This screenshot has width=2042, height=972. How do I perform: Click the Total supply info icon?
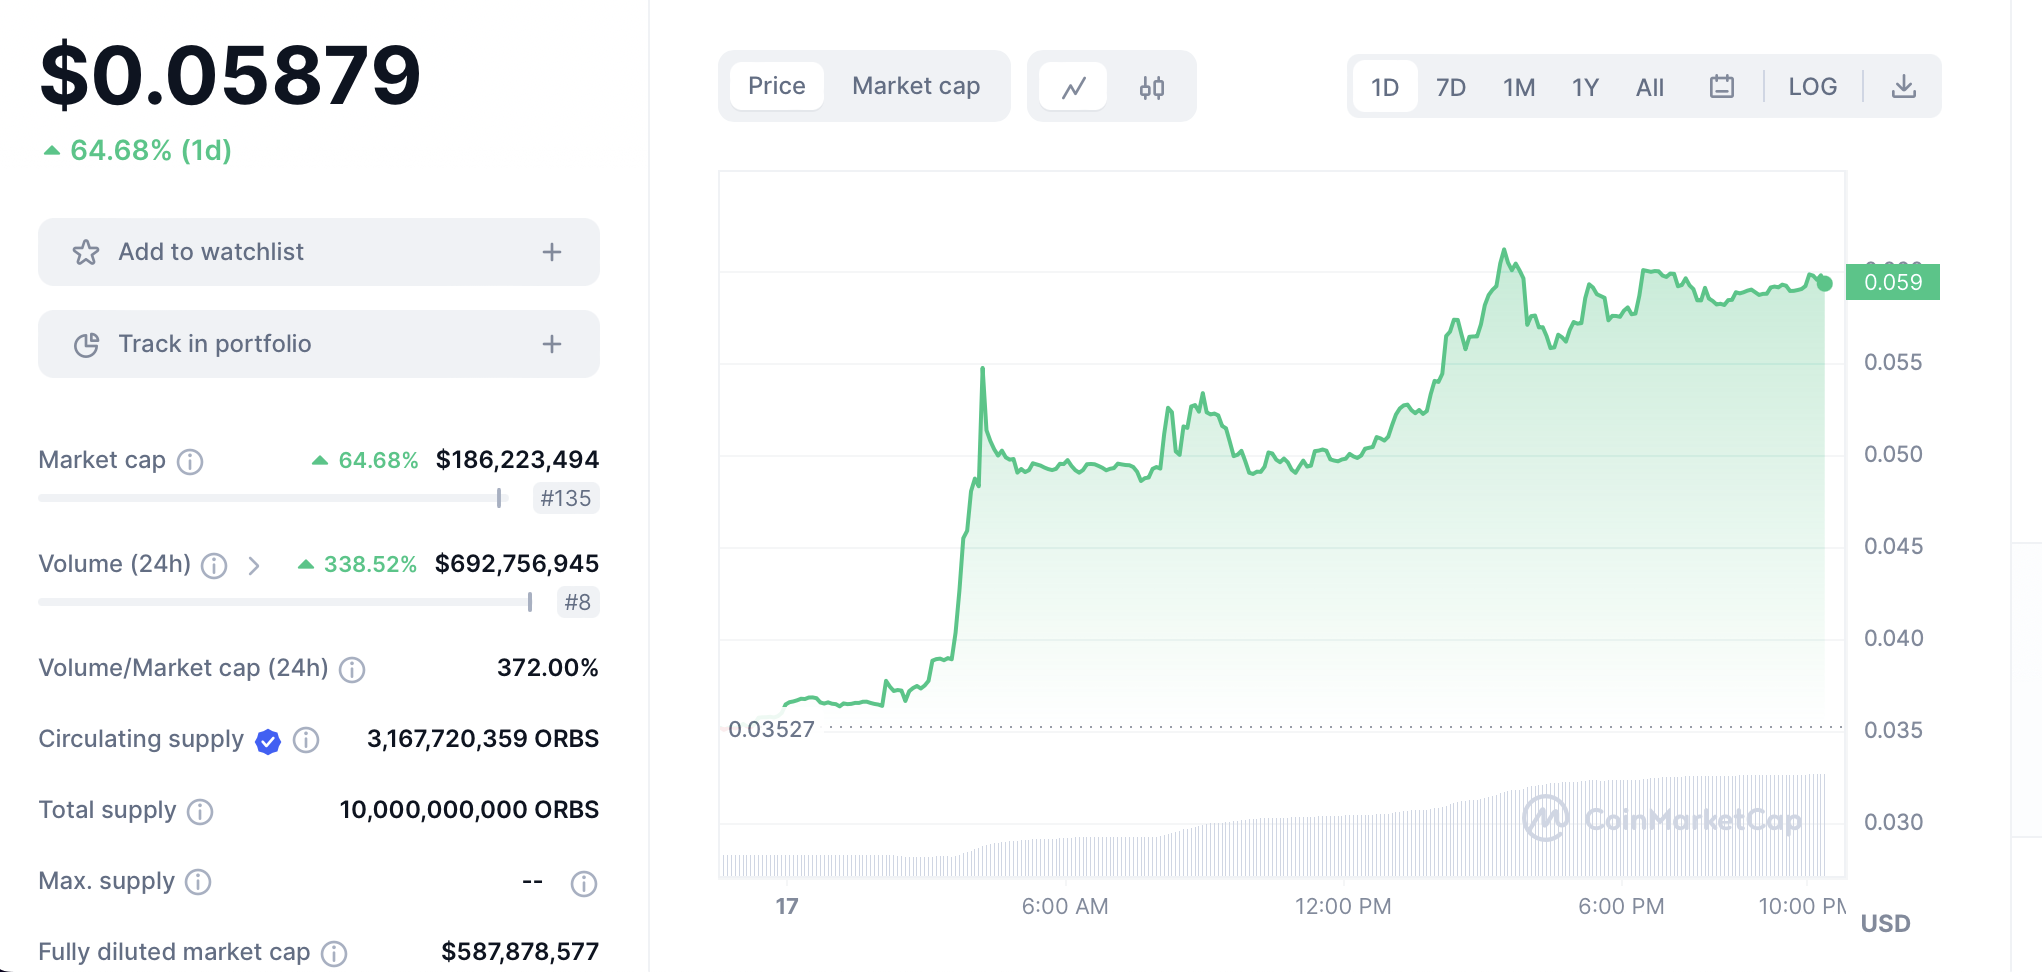click(x=200, y=811)
